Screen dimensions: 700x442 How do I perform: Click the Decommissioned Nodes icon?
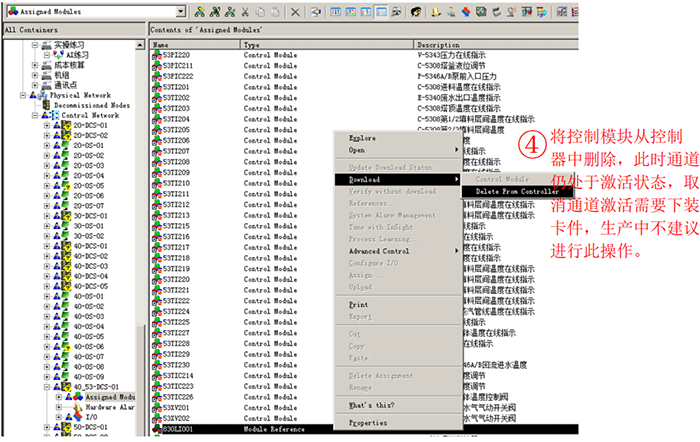[x=45, y=105]
